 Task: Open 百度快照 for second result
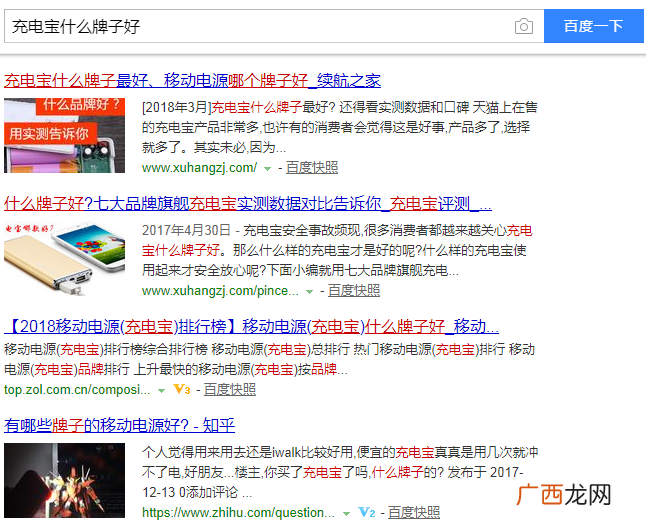[x=354, y=291]
